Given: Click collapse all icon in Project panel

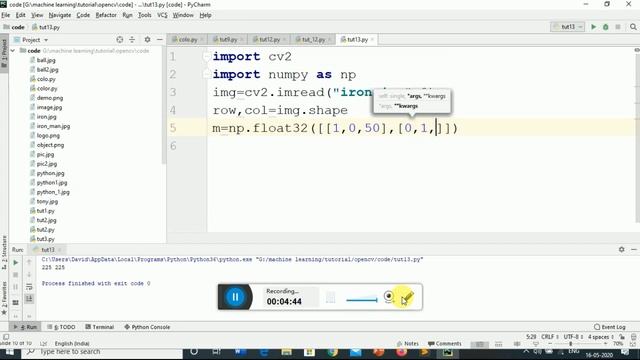Looking at the screenshot, I should pyautogui.click(x=132, y=40).
